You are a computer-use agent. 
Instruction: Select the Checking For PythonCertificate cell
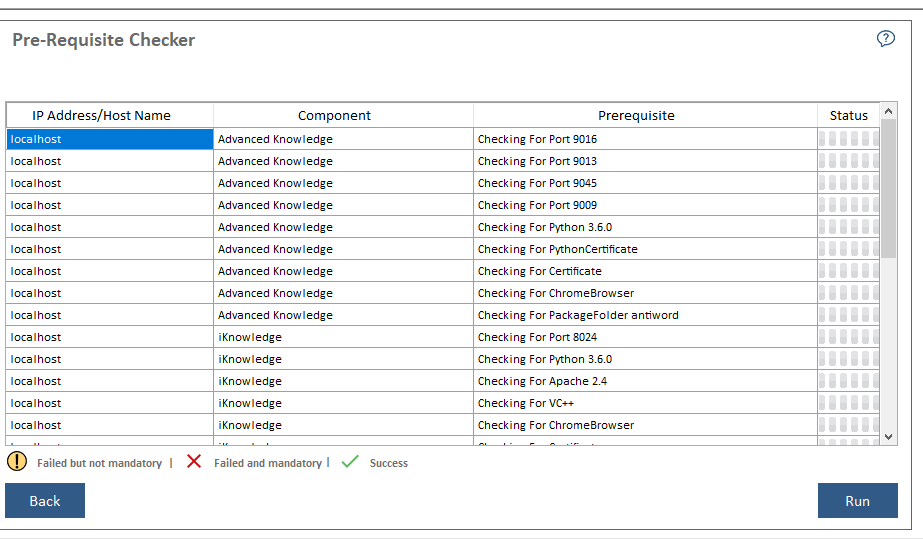[557, 249]
